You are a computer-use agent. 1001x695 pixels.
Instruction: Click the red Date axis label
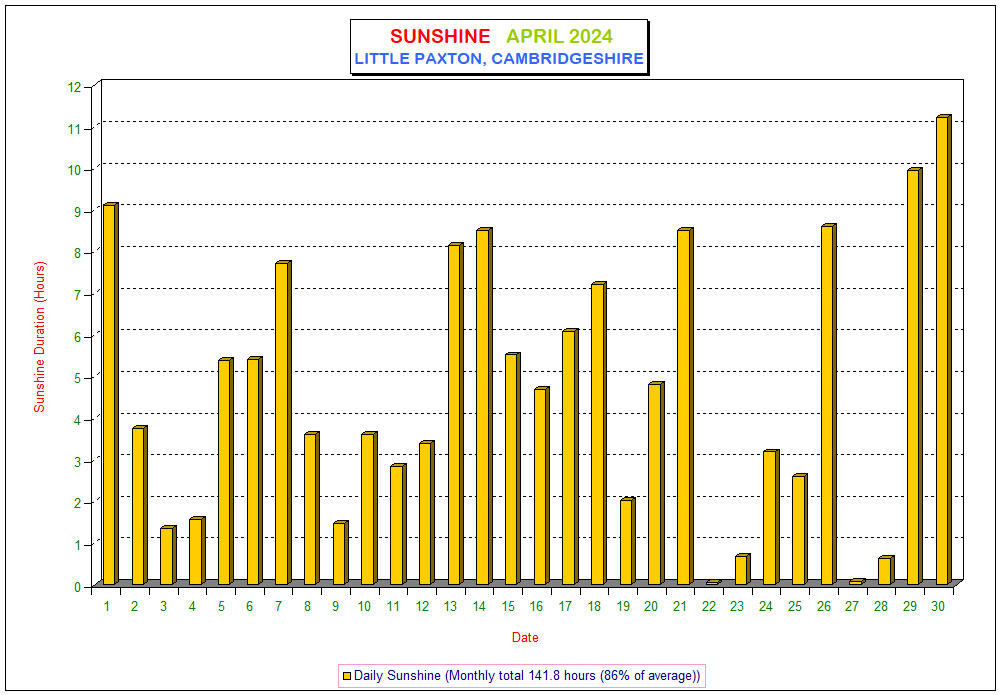coord(525,637)
